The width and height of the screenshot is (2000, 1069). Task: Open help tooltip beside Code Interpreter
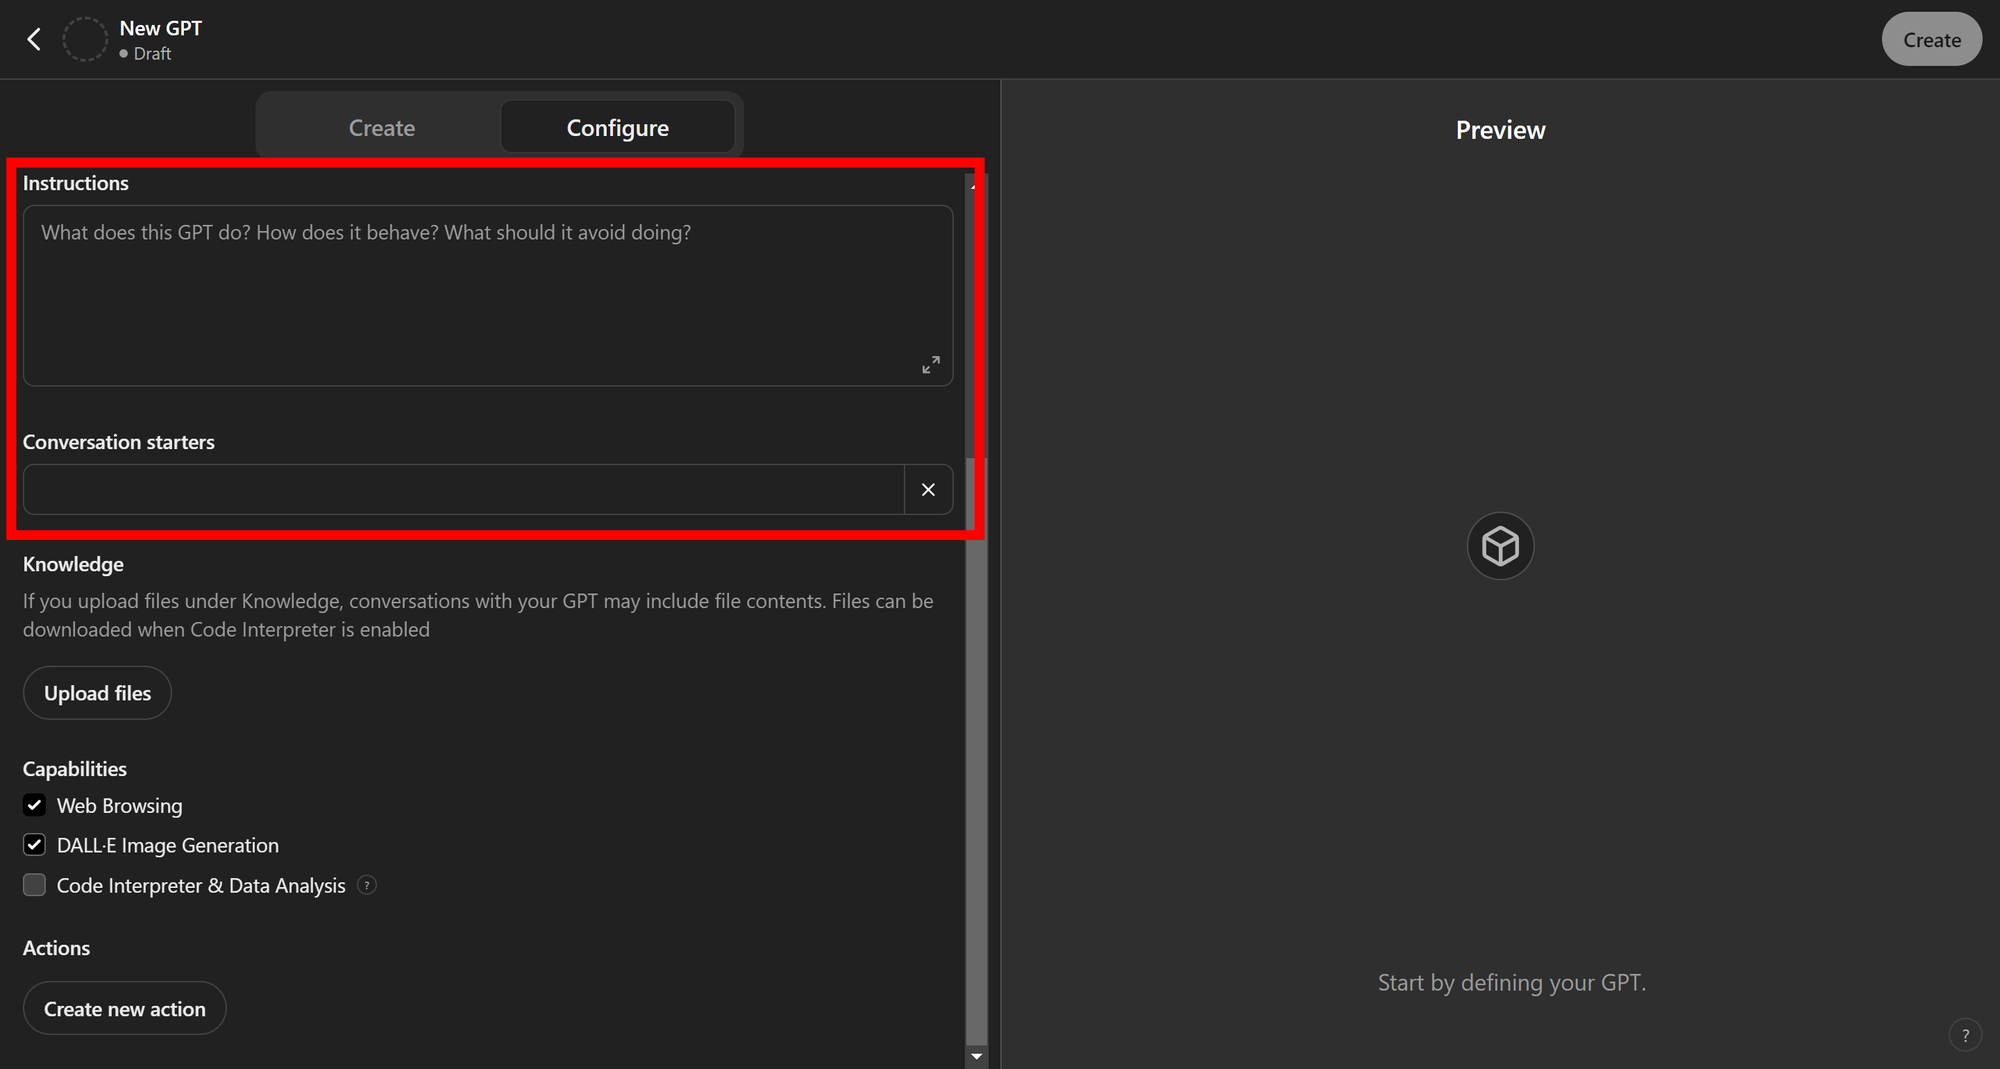tap(367, 885)
